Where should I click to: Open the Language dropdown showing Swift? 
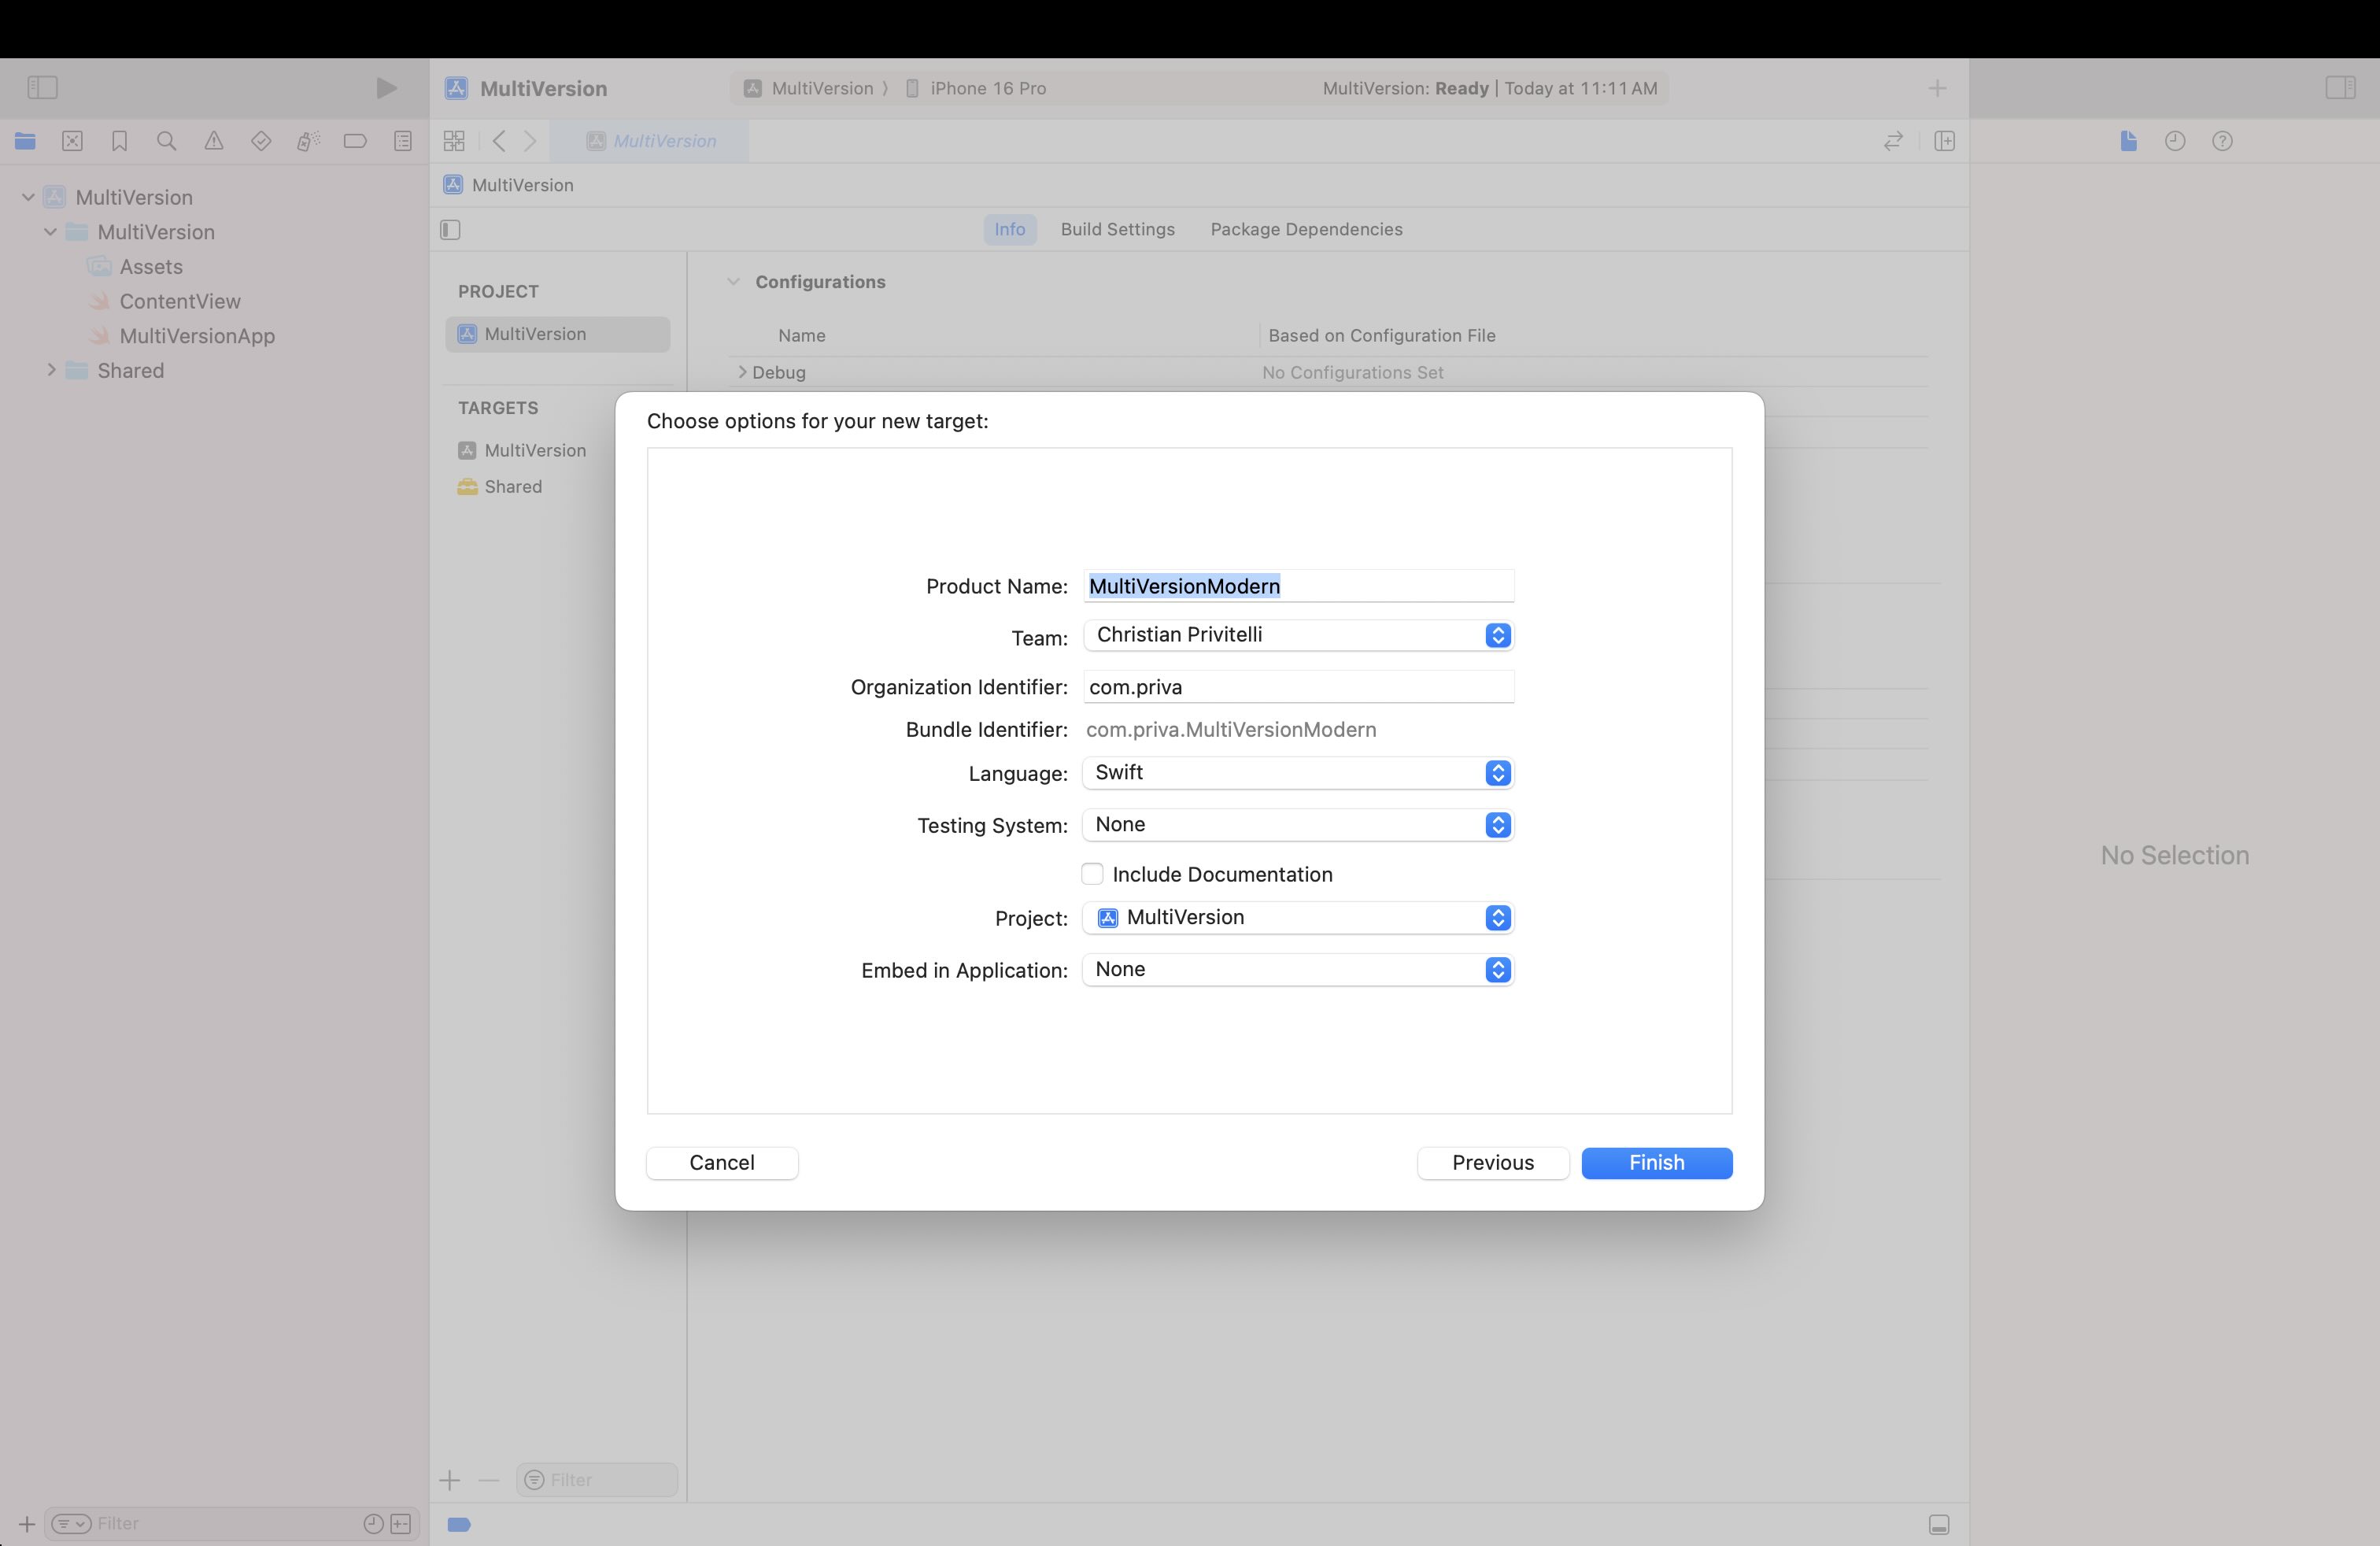point(1298,773)
